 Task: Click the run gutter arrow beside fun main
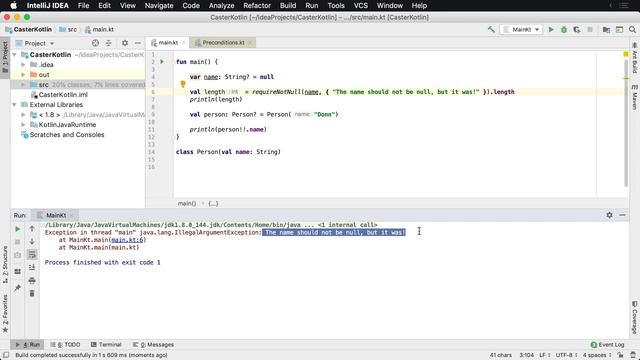point(162,62)
